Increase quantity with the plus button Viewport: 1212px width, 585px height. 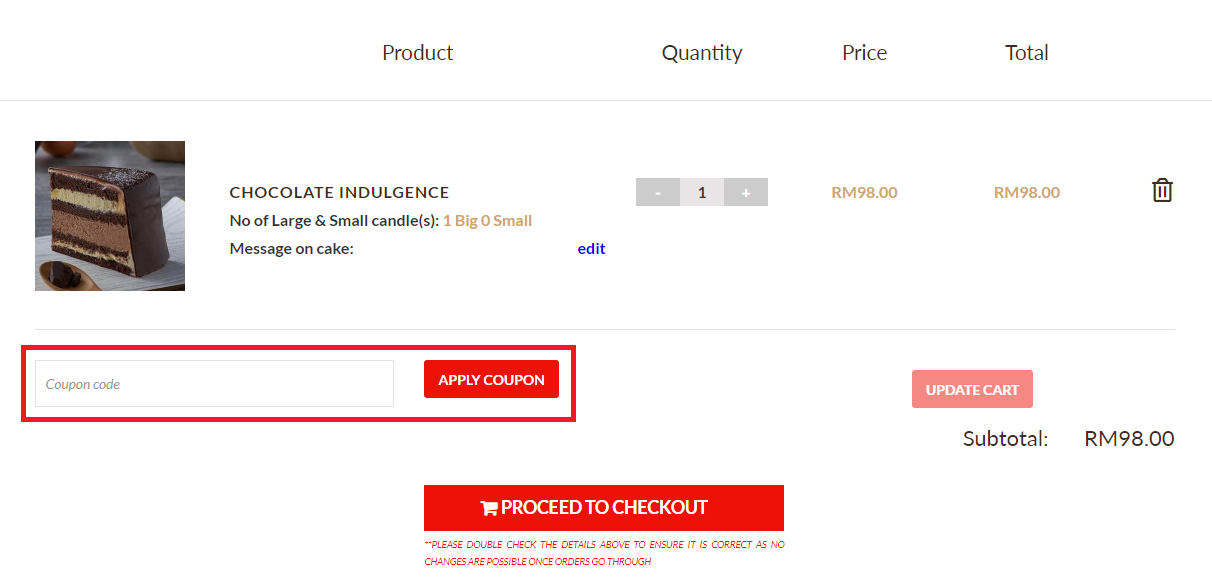pos(746,192)
